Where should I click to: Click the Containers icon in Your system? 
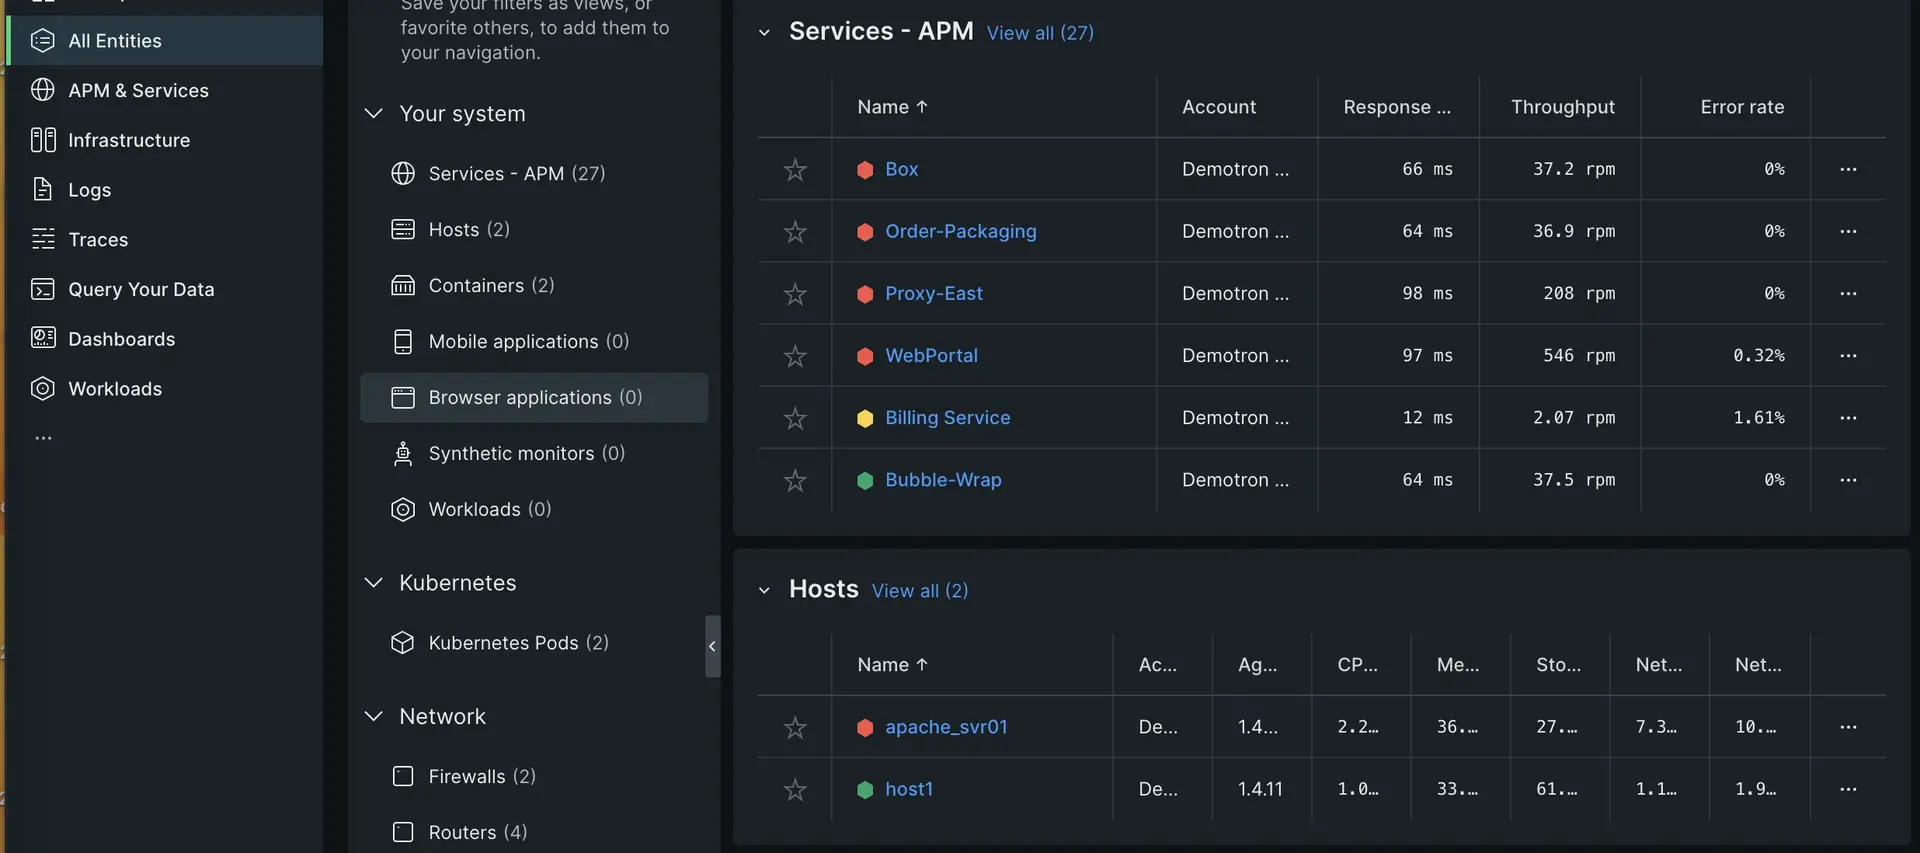[x=402, y=285]
